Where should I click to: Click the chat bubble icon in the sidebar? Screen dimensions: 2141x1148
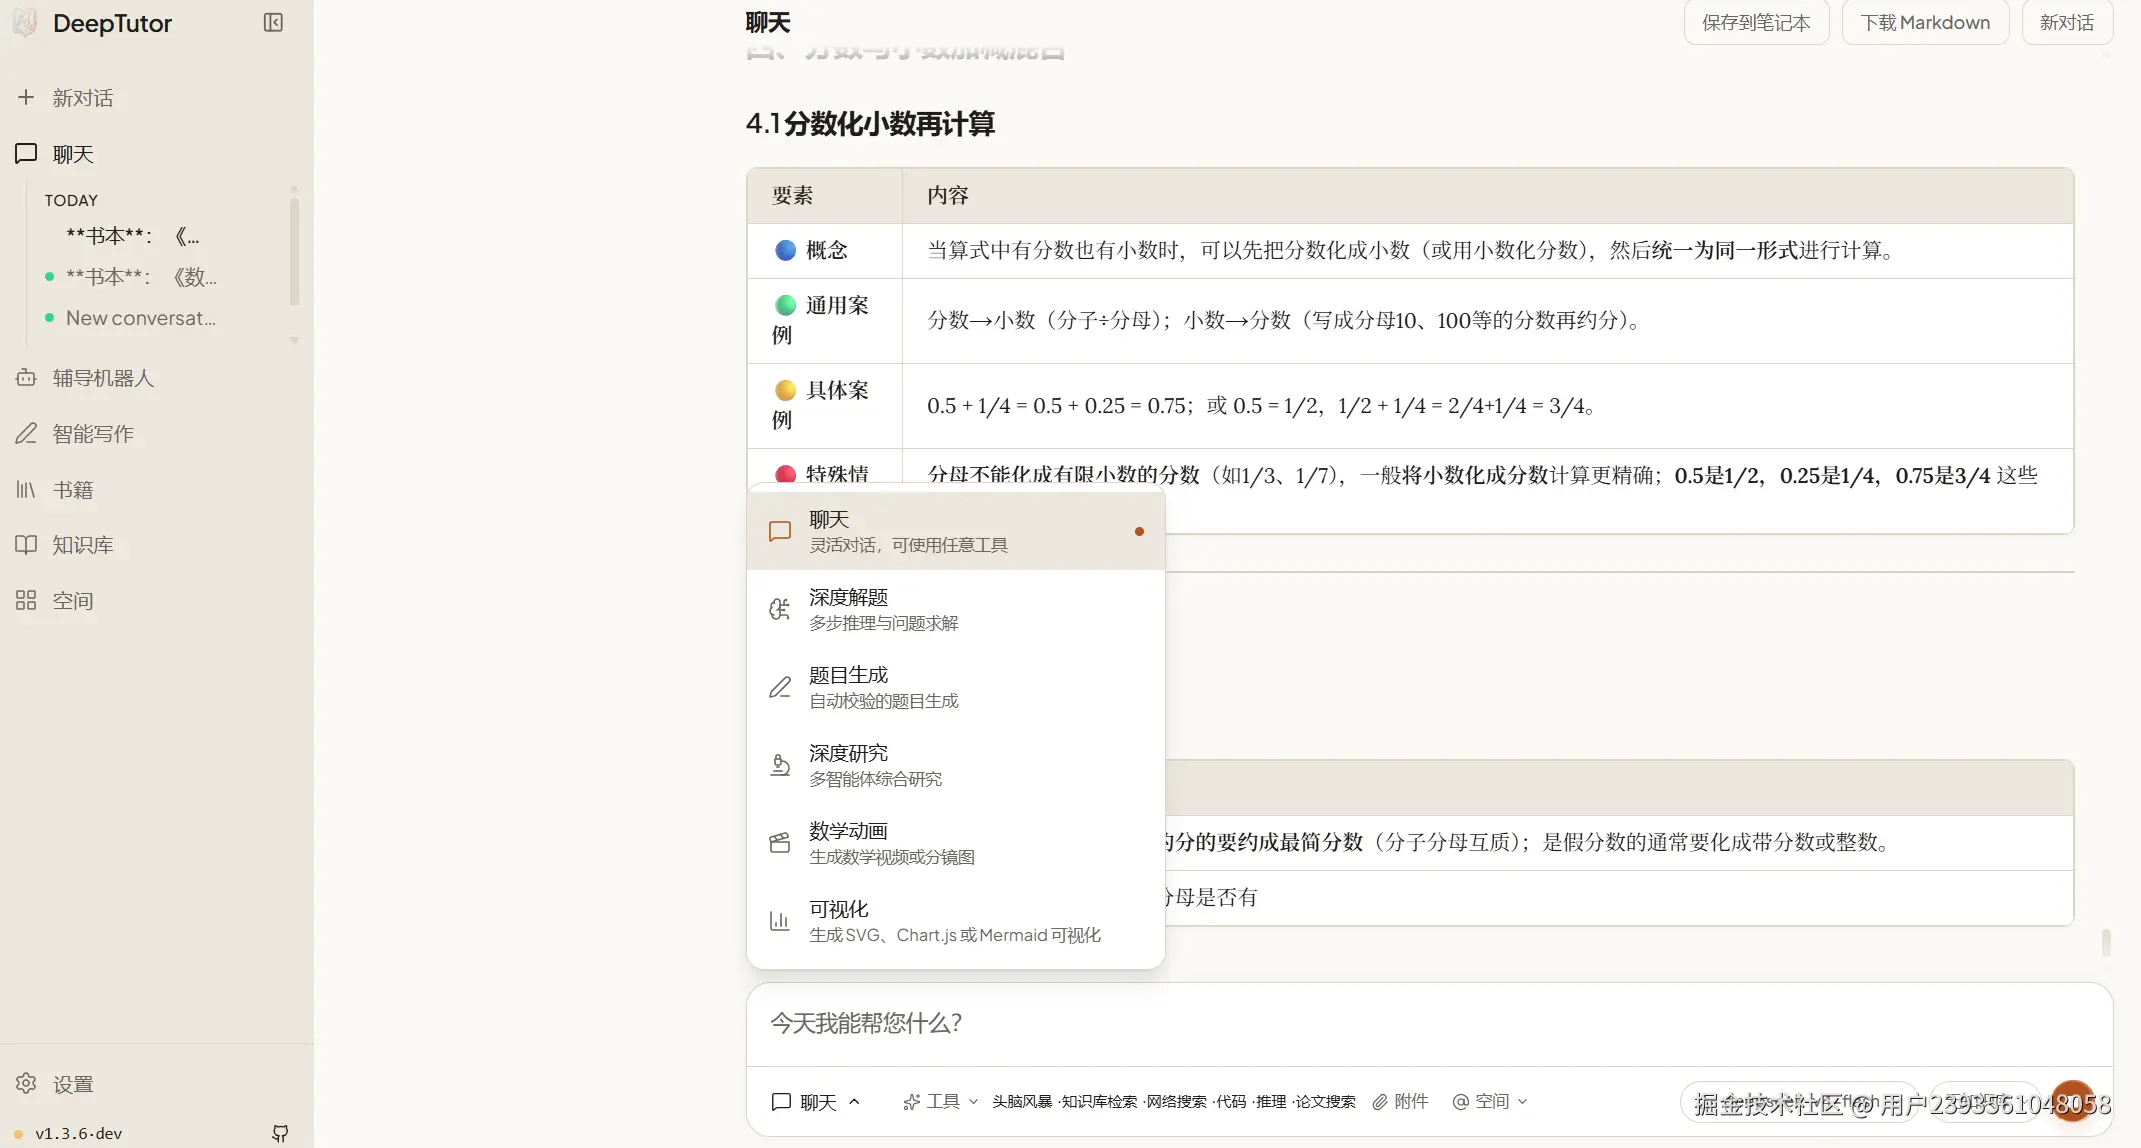[x=26, y=153]
